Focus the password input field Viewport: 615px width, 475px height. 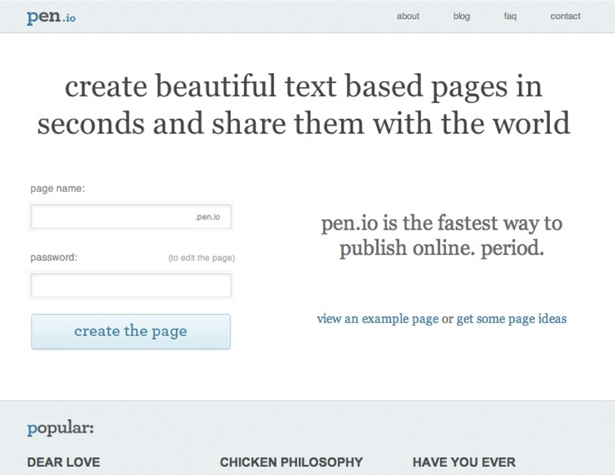tap(131, 285)
